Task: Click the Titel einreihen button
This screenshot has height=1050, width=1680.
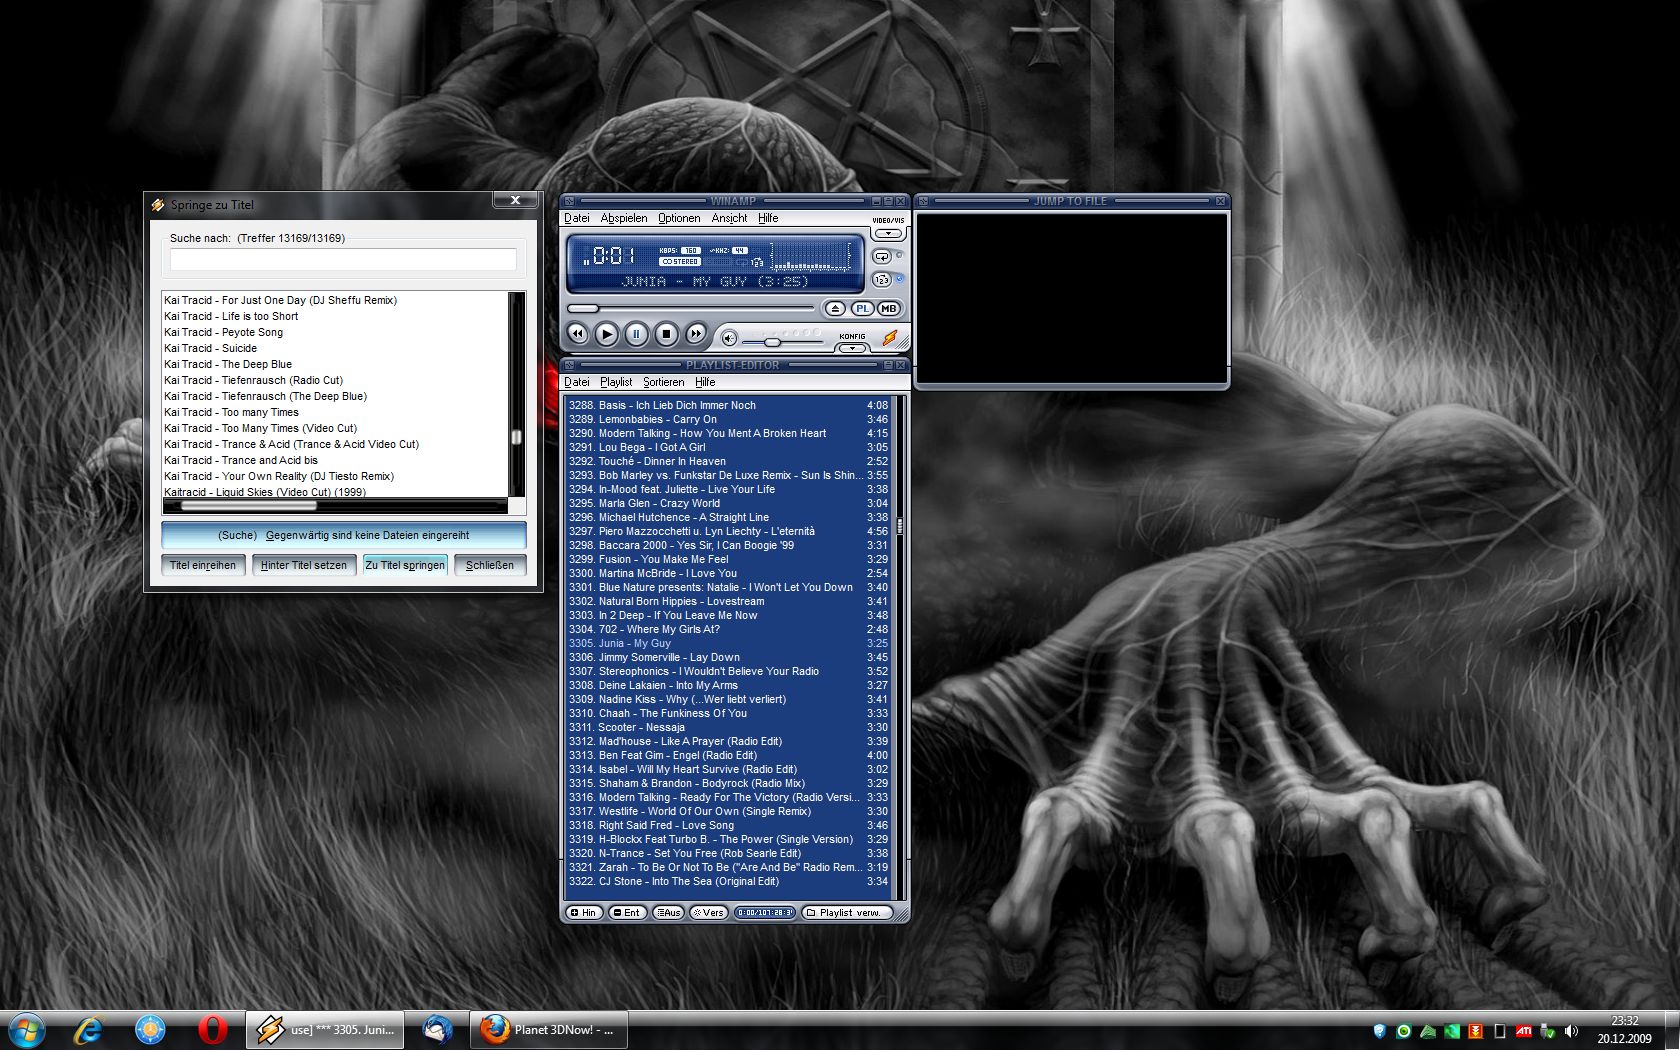Action: click(203, 565)
